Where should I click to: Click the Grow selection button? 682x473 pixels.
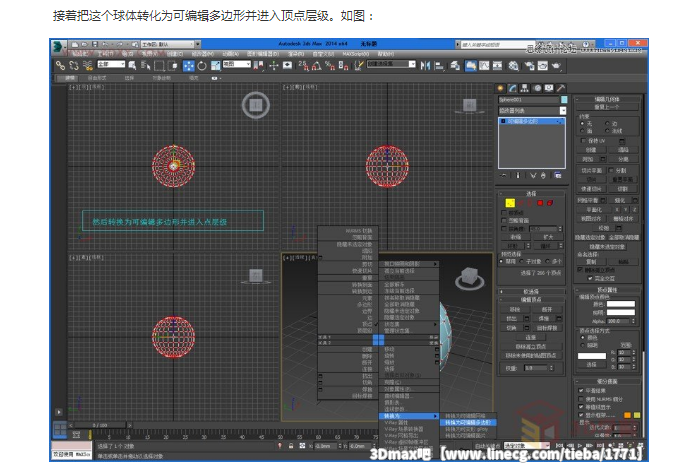coord(548,237)
